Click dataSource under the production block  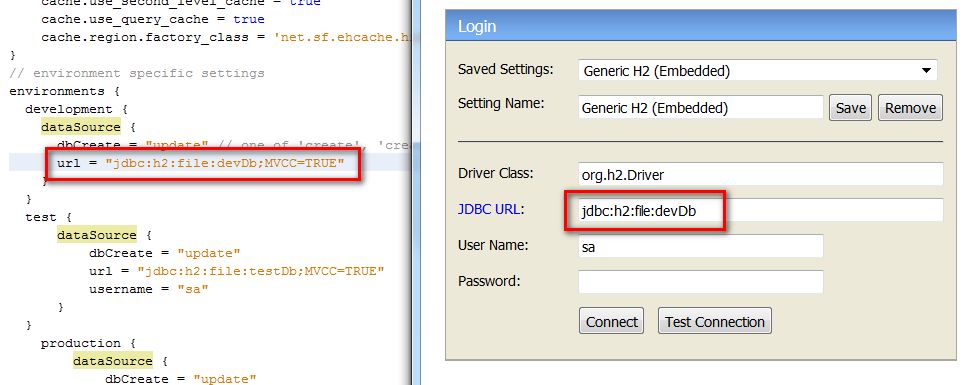tap(113, 361)
